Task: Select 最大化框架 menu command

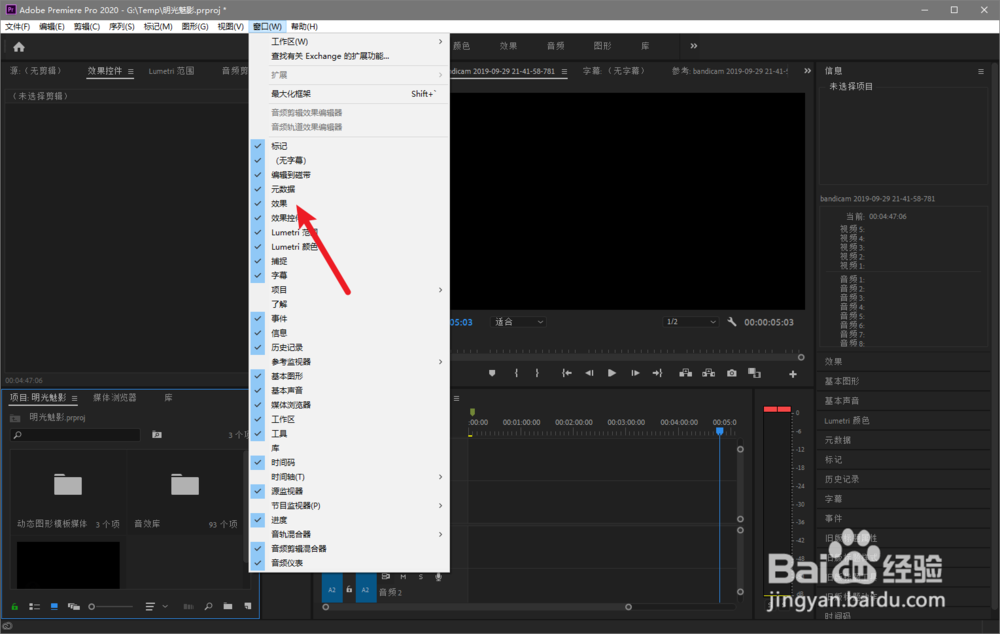Action: [349, 94]
